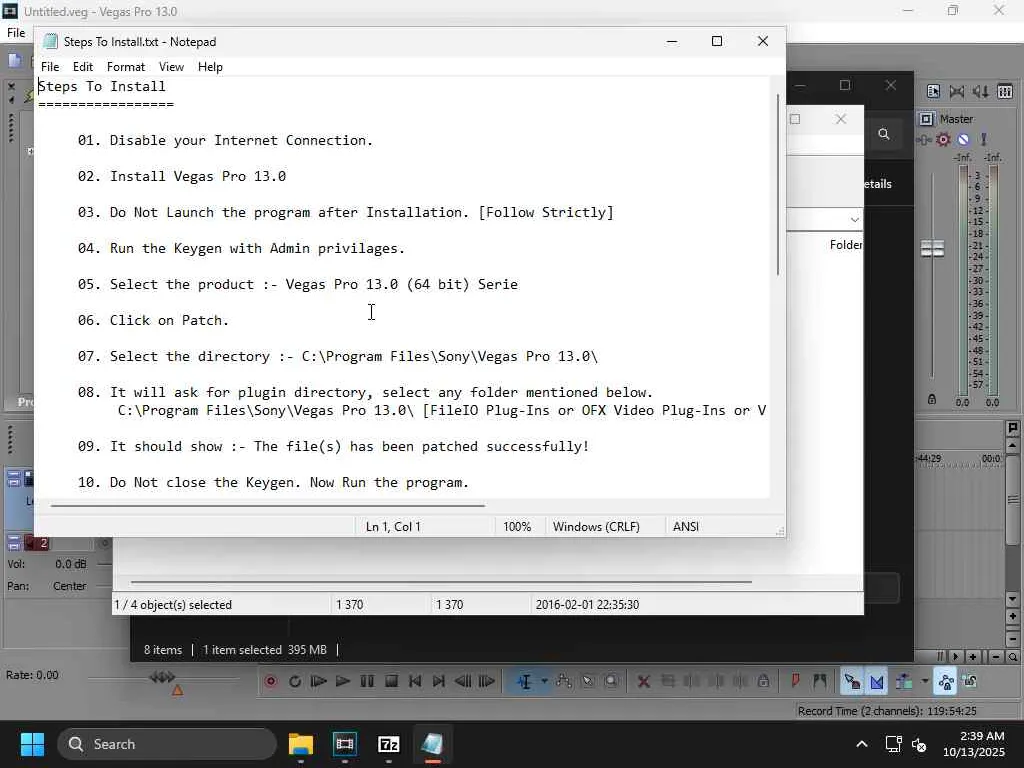Click the Lock Event padlock icon

pos(763,682)
